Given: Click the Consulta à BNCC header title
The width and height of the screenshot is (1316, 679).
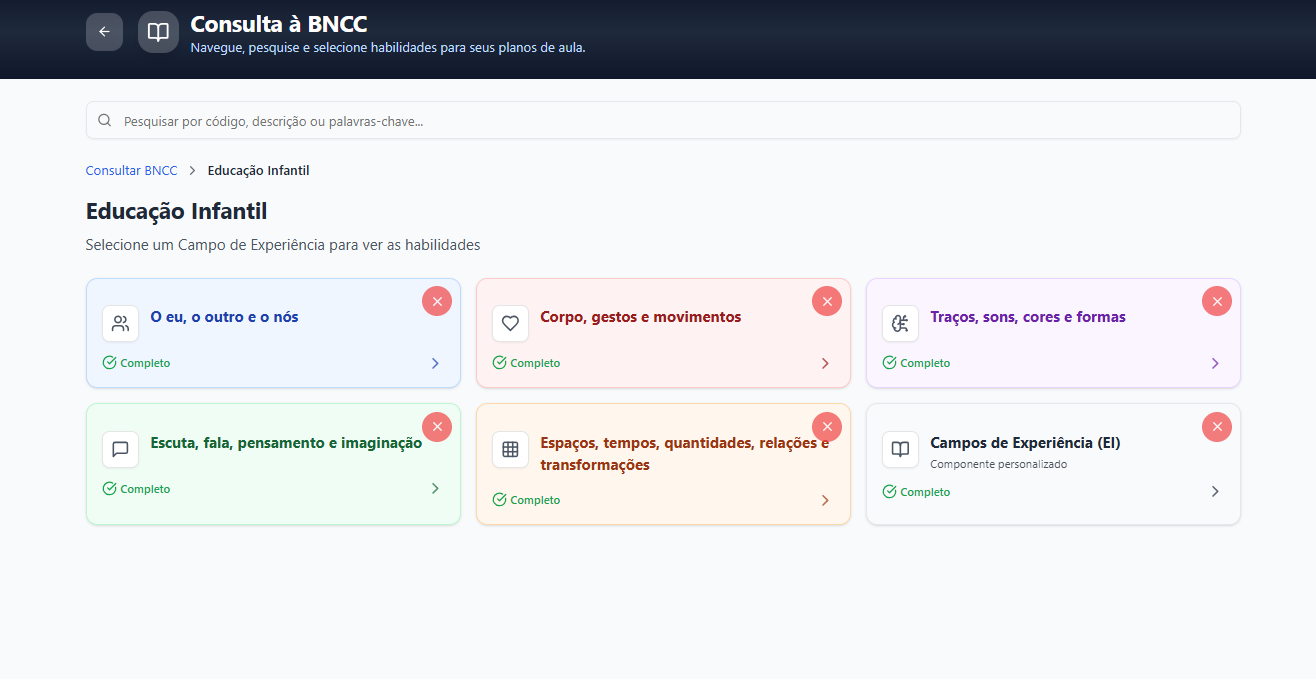Looking at the screenshot, I should 278,24.
